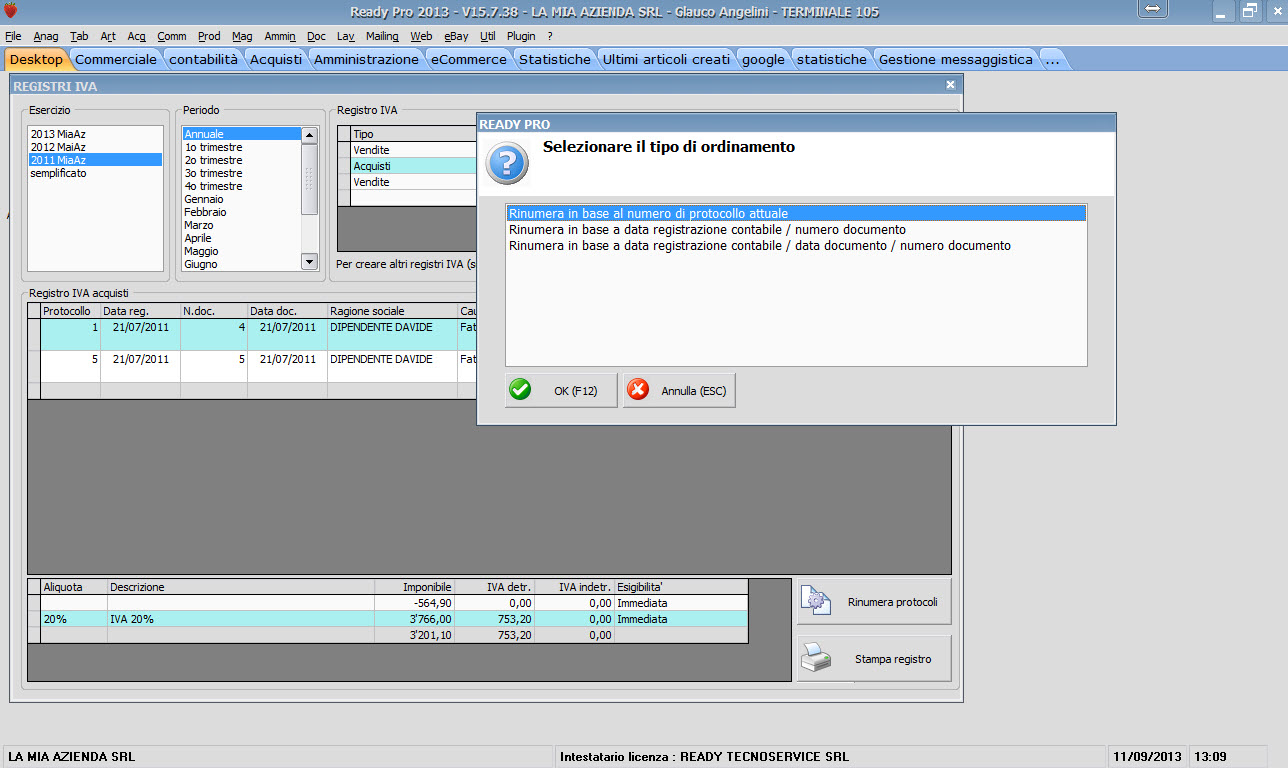
Task: Select Rinumera by data registrazione / numero documento
Action: click(796, 229)
